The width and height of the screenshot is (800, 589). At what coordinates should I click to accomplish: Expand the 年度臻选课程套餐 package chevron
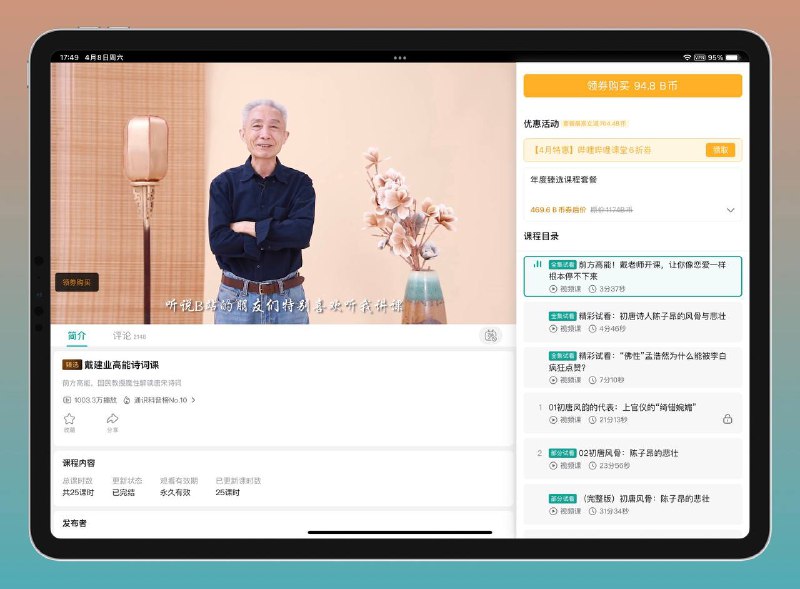pyautogui.click(x=730, y=210)
